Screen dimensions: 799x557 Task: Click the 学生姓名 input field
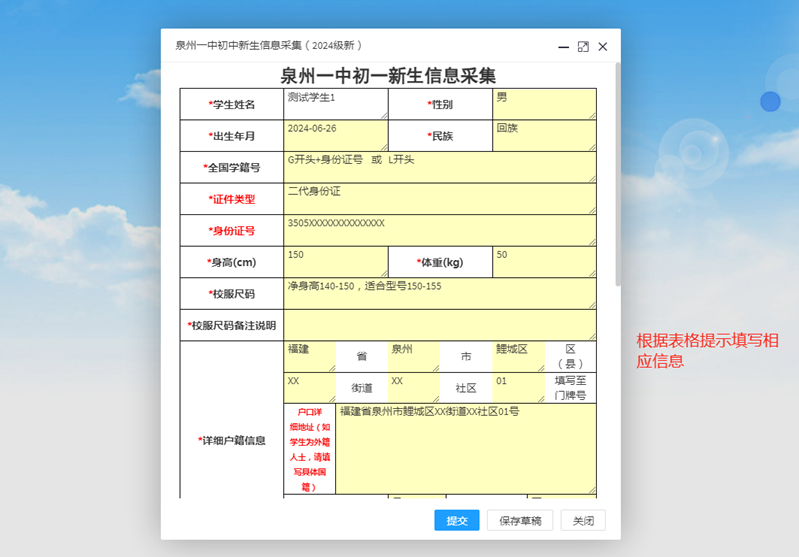pos(335,104)
